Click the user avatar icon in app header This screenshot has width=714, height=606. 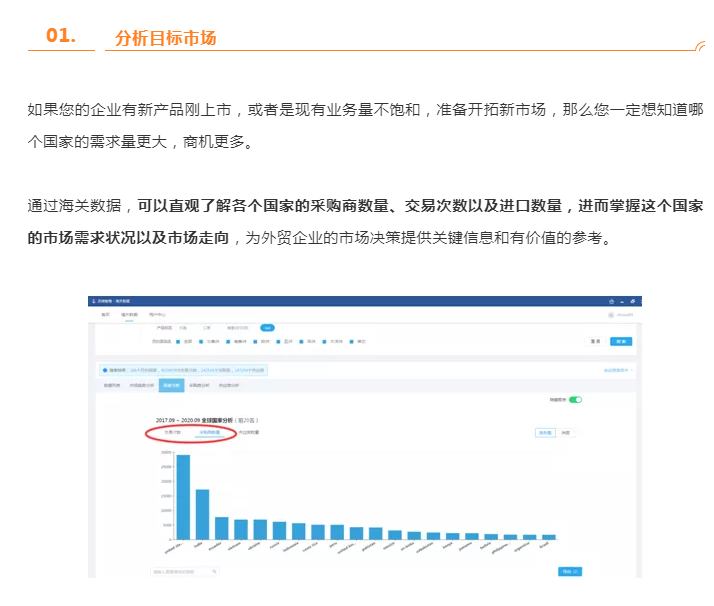coord(611,315)
